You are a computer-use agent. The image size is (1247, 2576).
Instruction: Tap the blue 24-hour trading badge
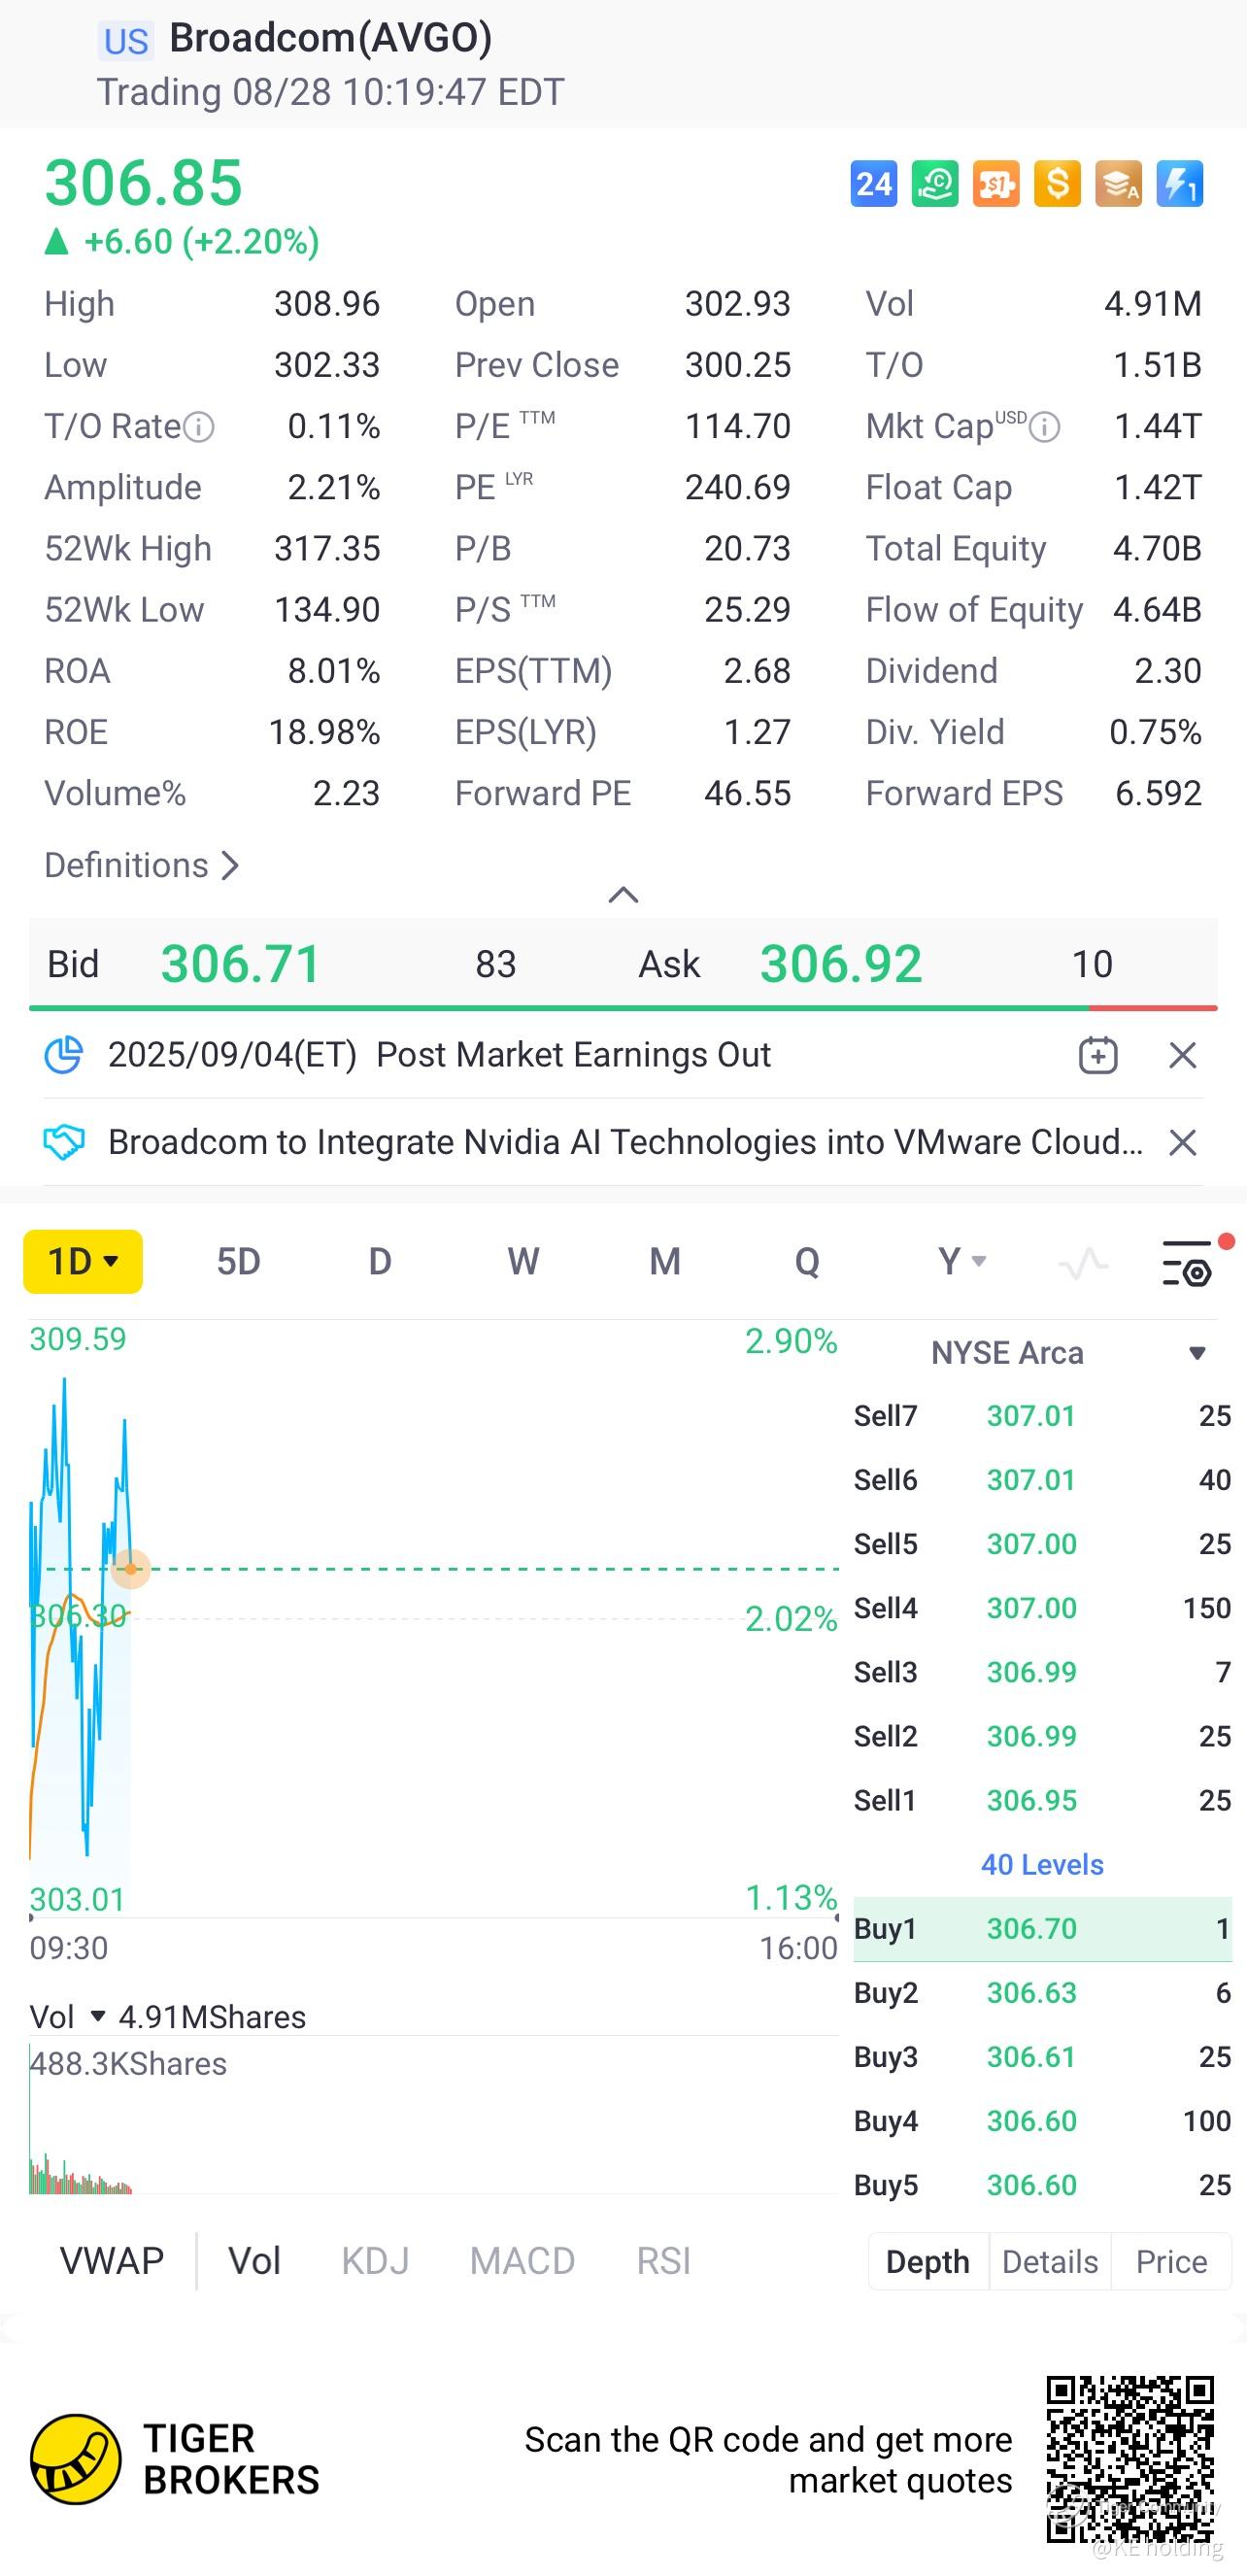click(x=873, y=184)
